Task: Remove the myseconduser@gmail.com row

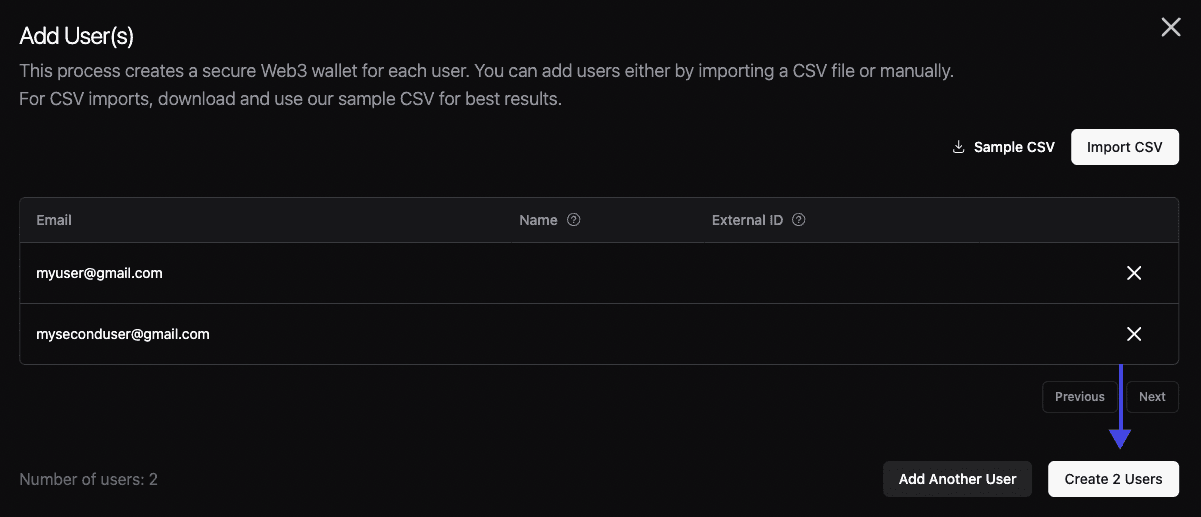Action: [1134, 334]
